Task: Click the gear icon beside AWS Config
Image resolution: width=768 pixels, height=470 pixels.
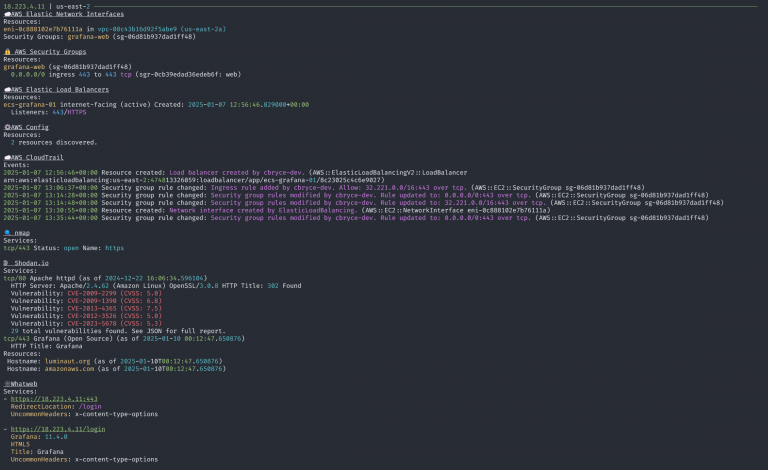Action: click(7, 127)
